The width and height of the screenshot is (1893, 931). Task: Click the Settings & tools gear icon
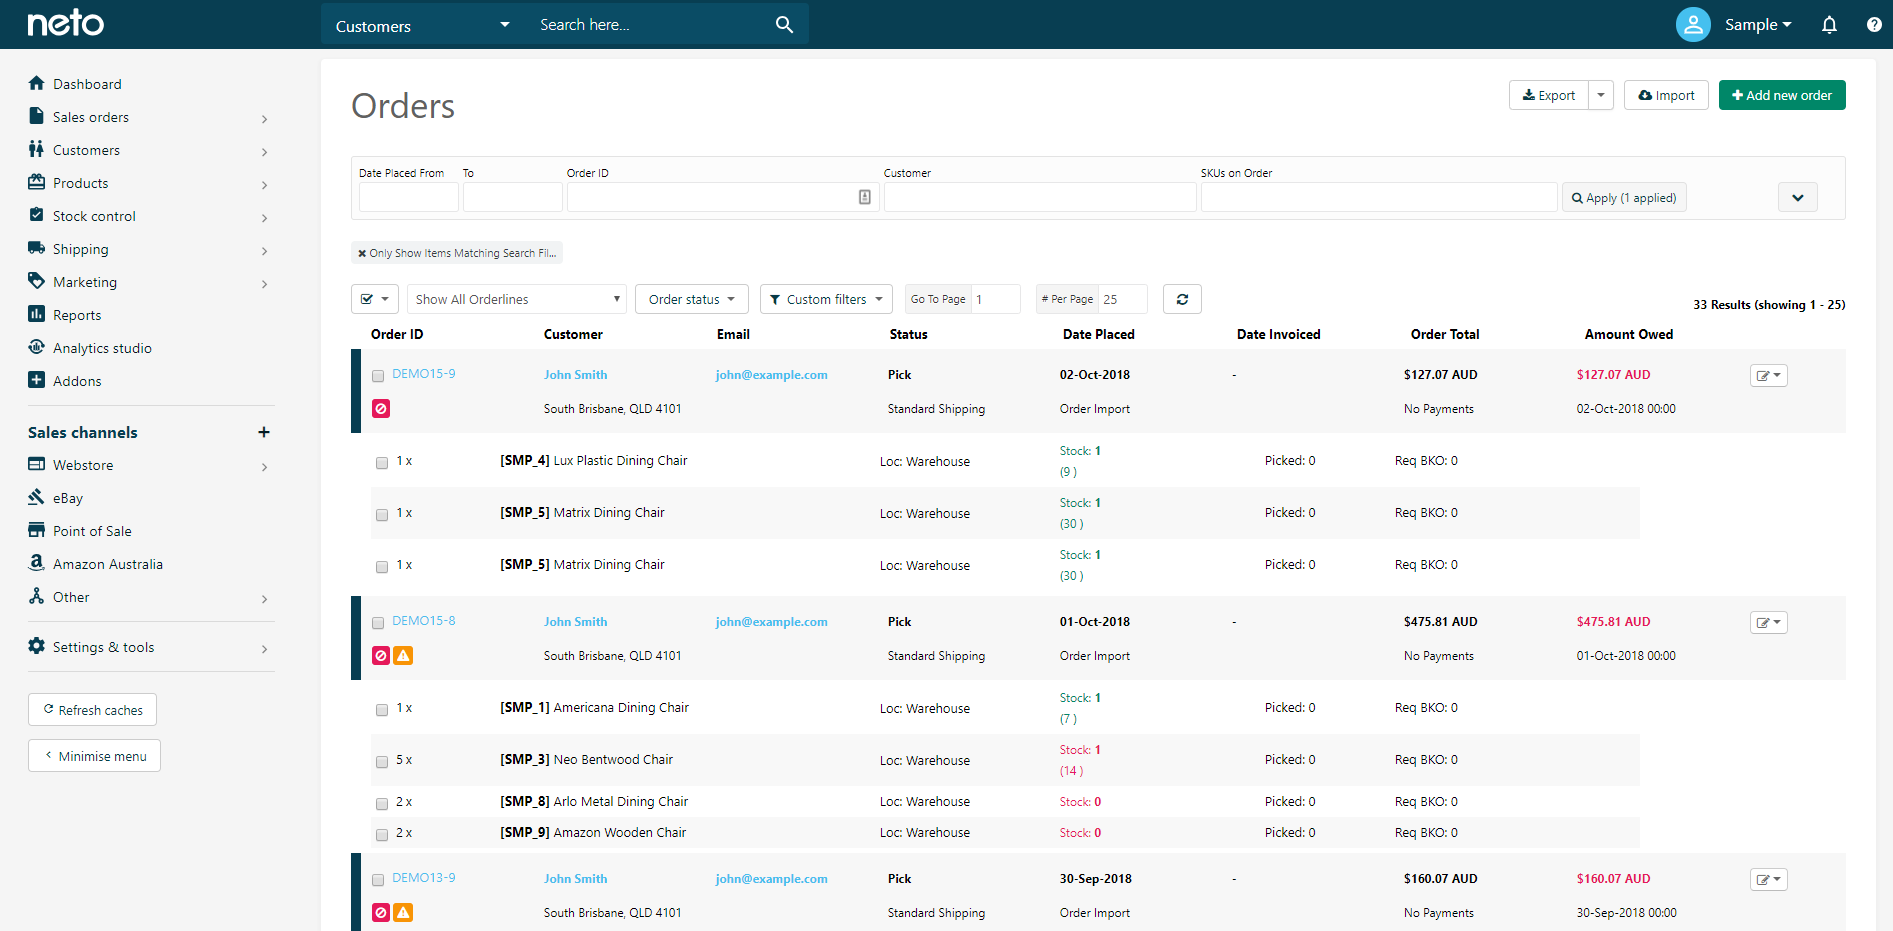[x=37, y=646]
